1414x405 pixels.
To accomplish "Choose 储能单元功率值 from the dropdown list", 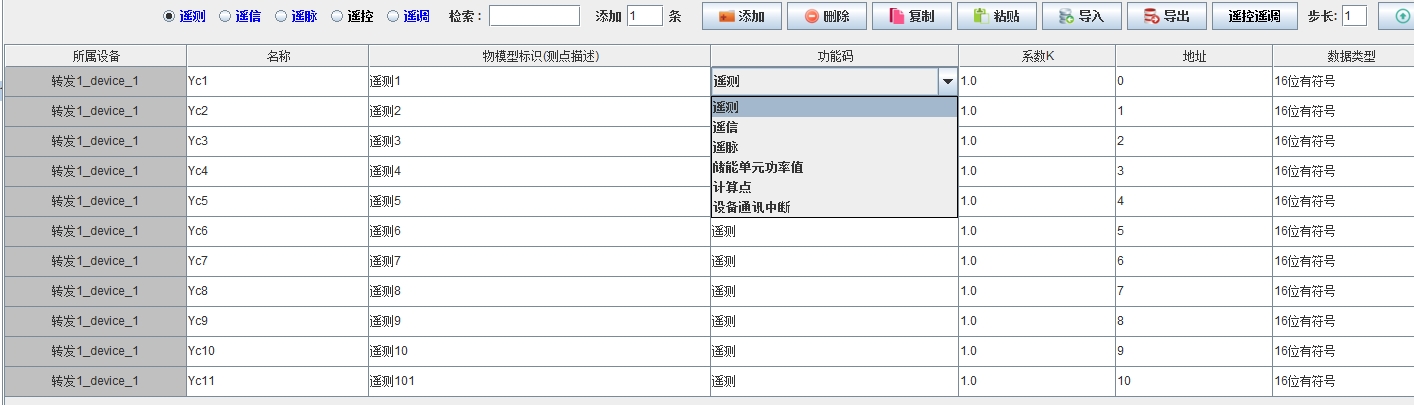I will 757,167.
